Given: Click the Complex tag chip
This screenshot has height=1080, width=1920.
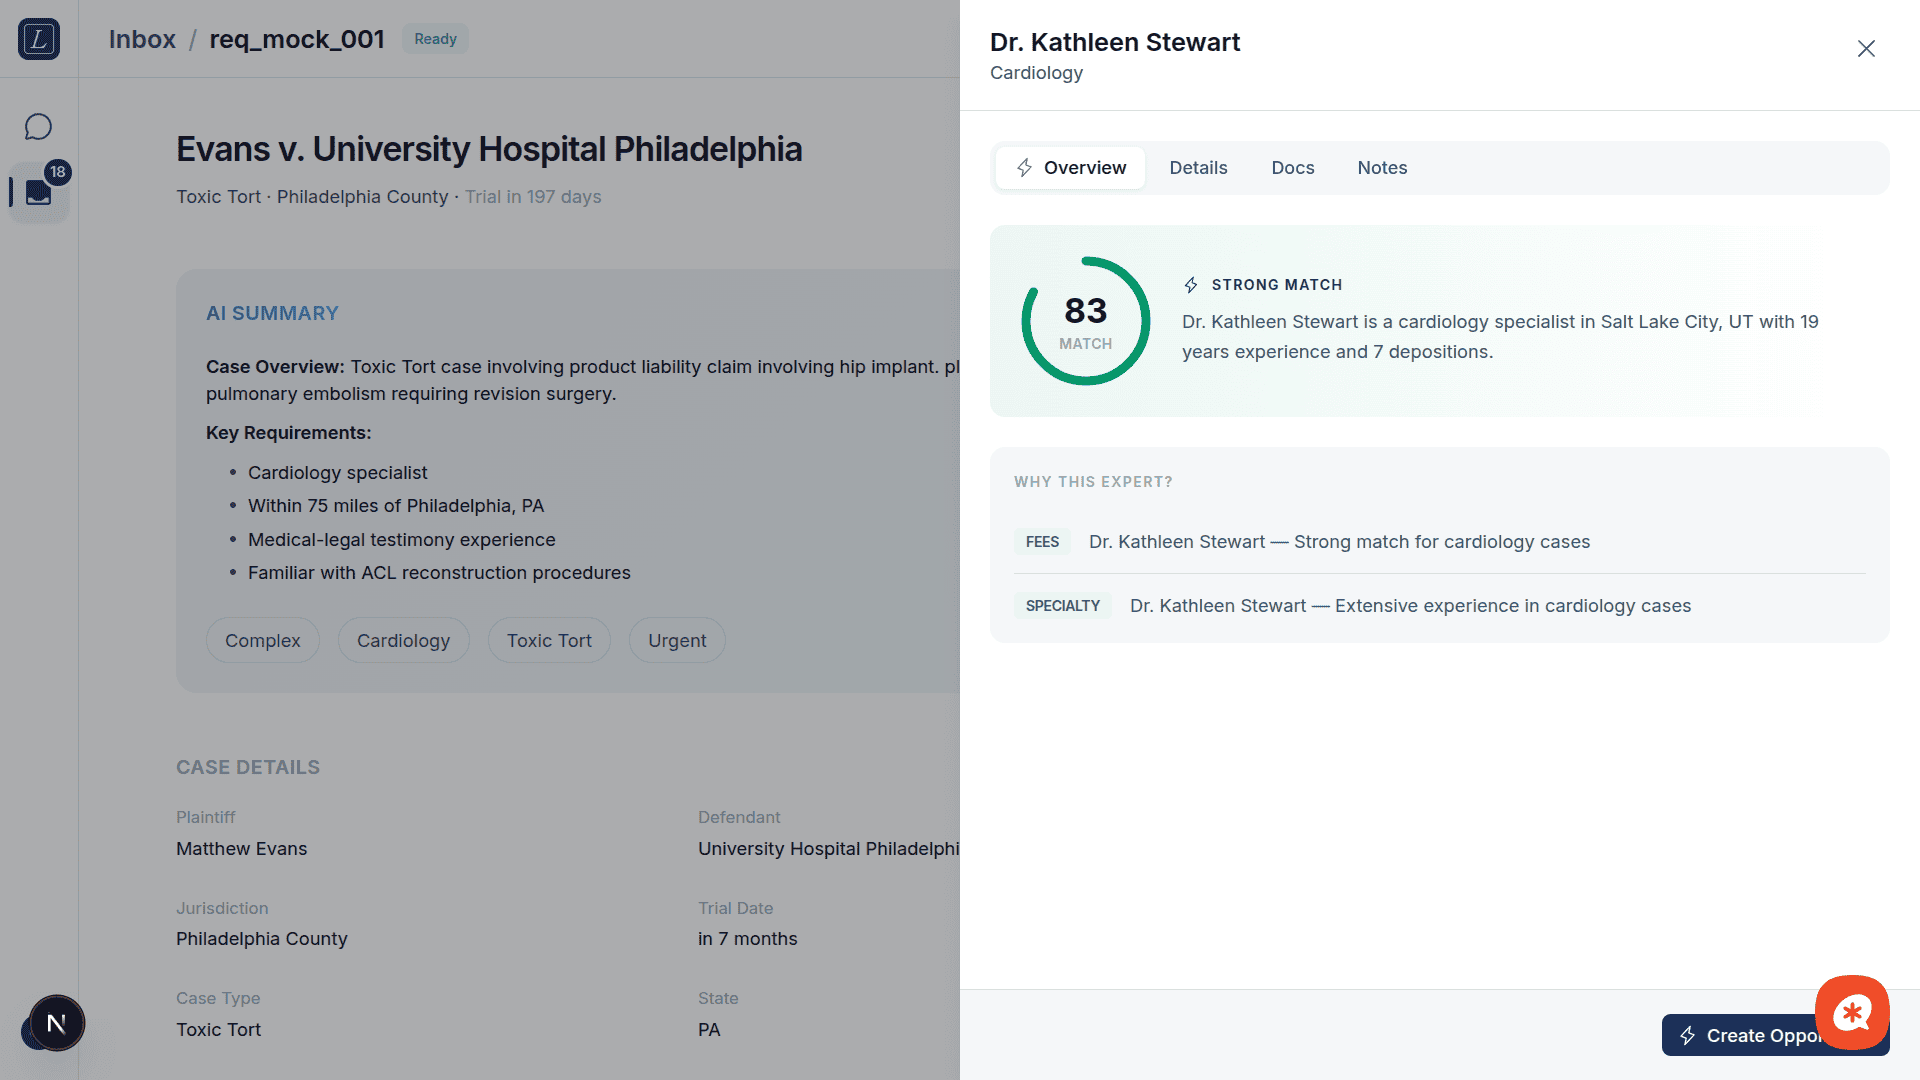Looking at the screenshot, I should coord(262,640).
